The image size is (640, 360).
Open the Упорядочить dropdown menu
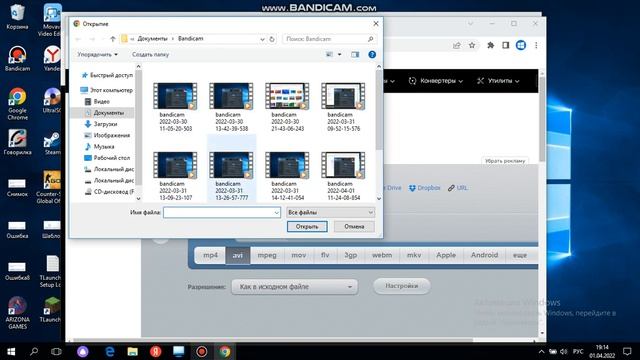coord(98,54)
